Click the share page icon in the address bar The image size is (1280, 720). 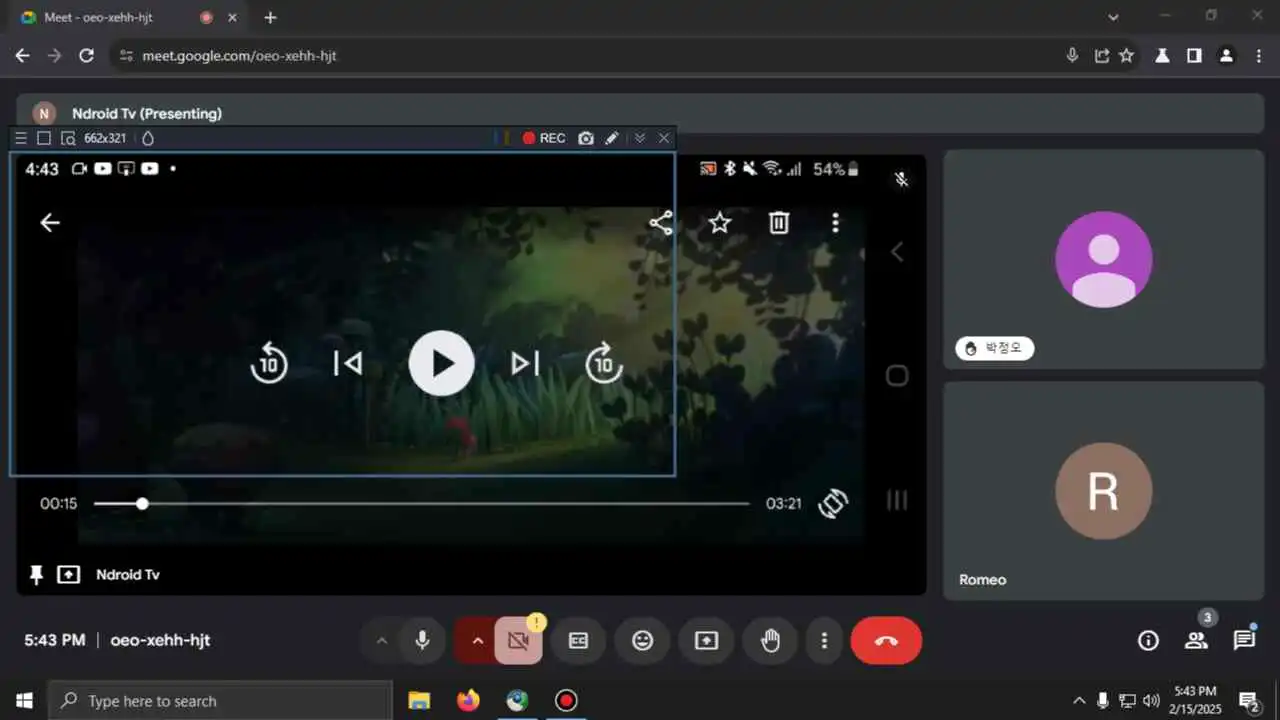point(1101,56)
